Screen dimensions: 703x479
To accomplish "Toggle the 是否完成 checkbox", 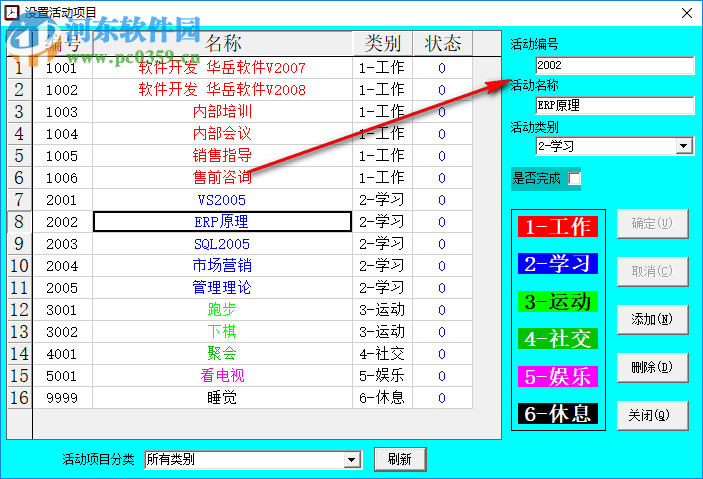I will point(574,179).
